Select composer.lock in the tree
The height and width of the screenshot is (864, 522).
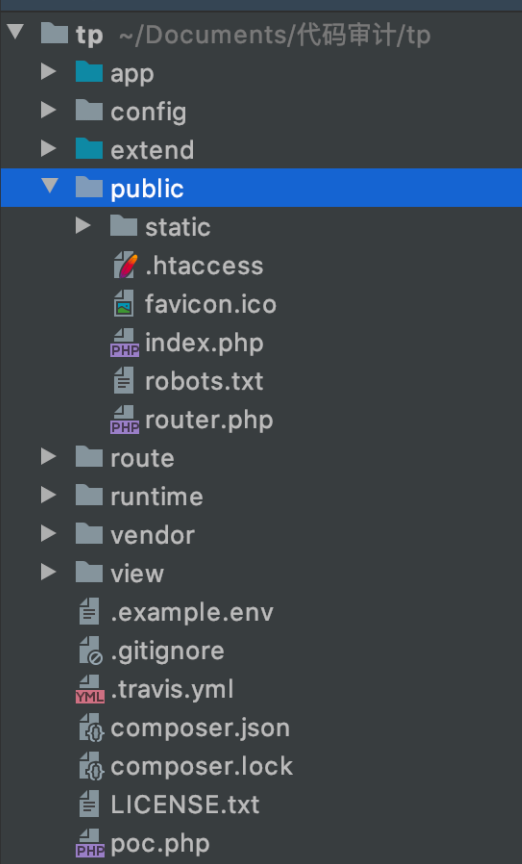[x=202, y=766]
